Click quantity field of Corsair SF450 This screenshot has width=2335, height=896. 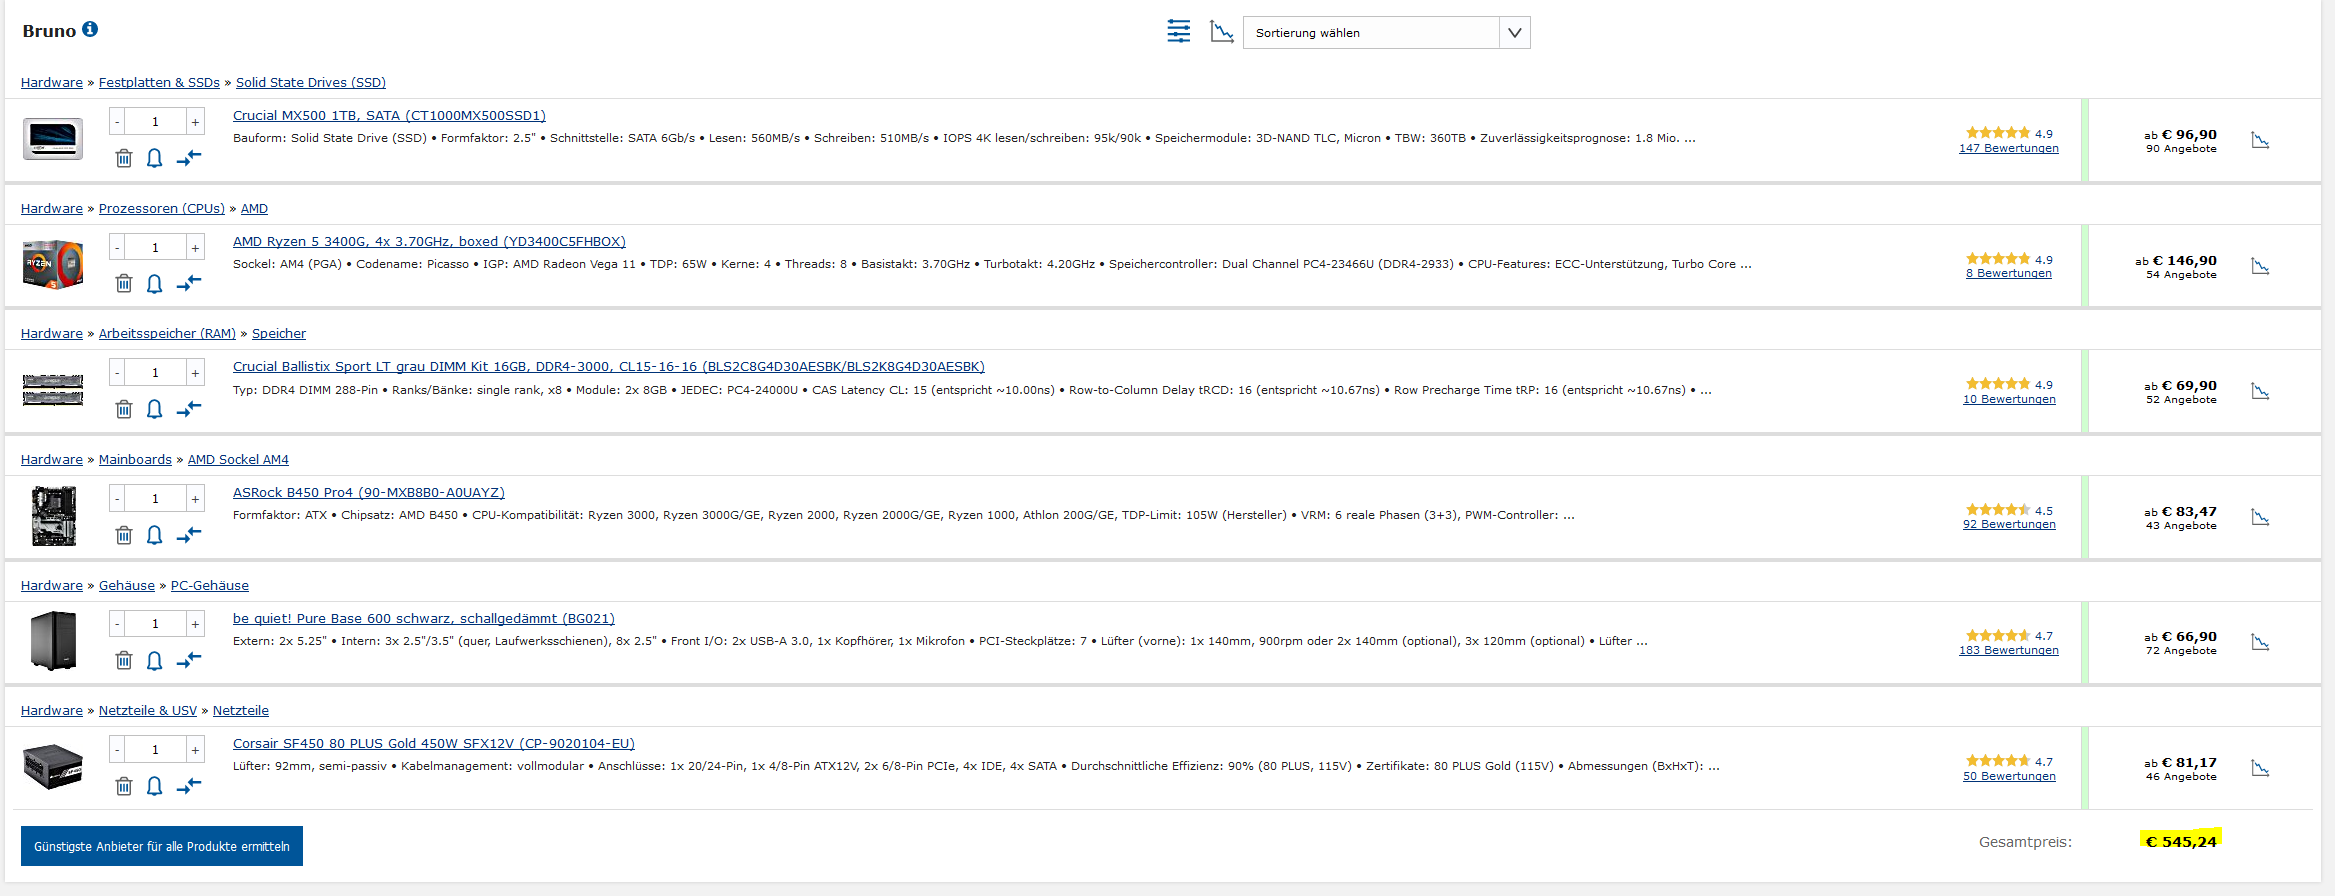point(155,749)
